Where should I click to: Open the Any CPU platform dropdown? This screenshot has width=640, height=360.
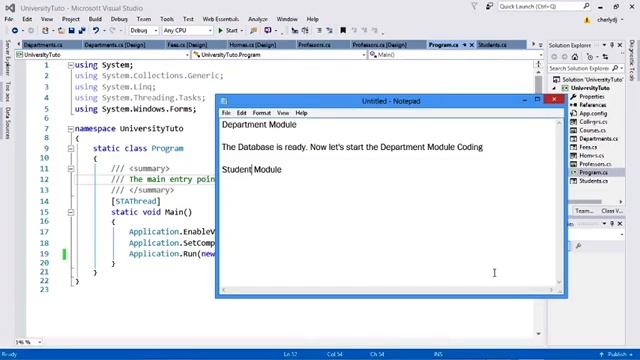tap(187, 31)
